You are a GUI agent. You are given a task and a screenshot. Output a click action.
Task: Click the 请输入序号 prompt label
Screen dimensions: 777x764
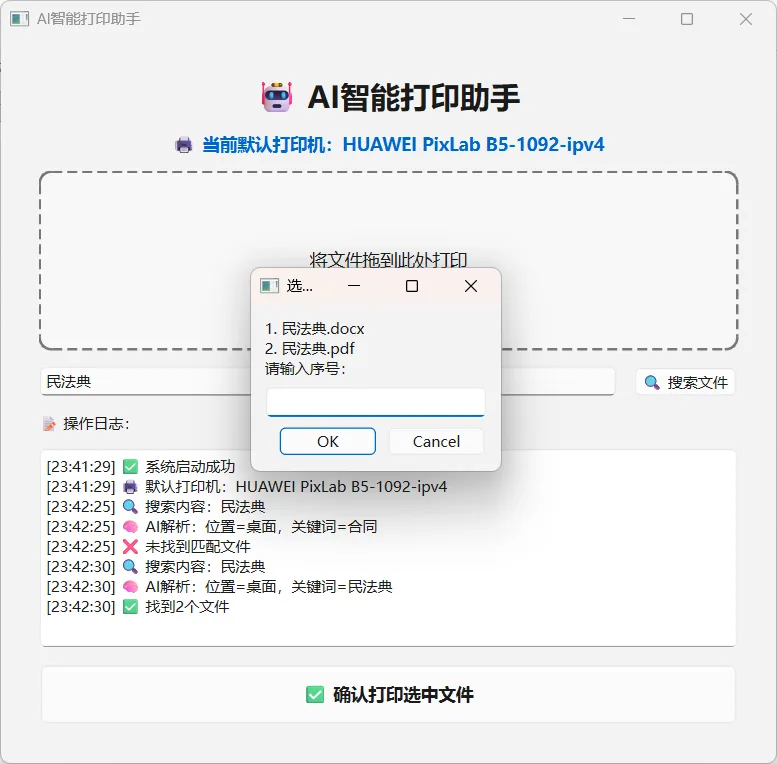pos(305,369)
